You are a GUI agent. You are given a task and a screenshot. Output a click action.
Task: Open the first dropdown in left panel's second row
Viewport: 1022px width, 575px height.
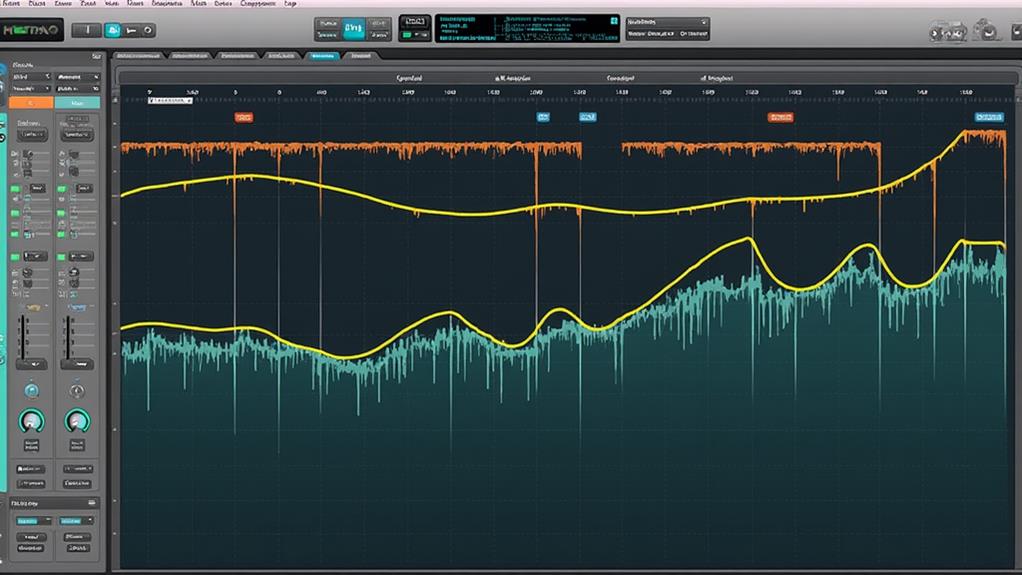[31, 88]
